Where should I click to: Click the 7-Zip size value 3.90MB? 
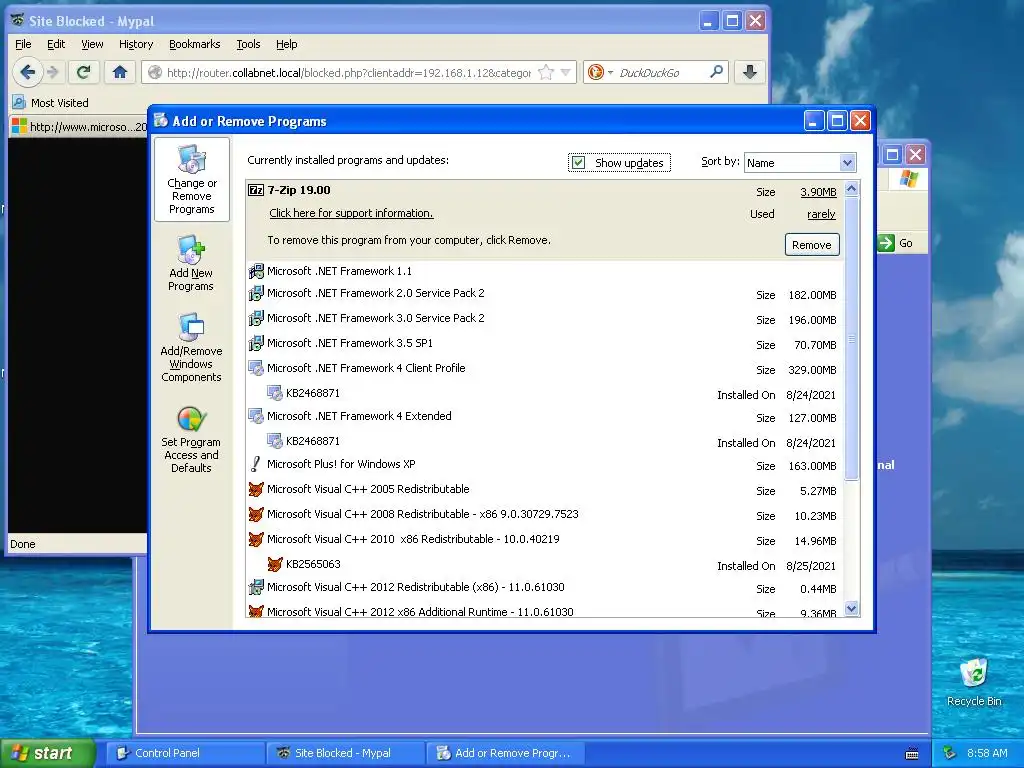tap(818, 192)
